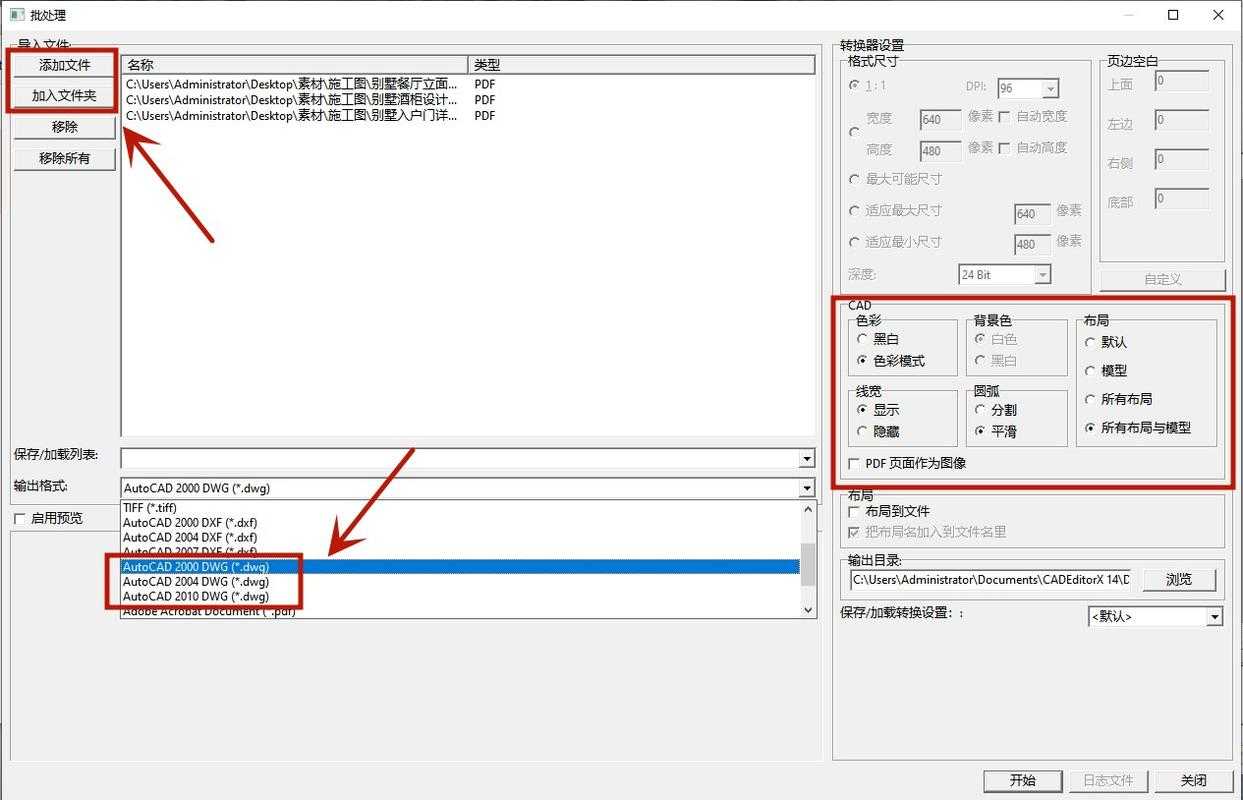The image size is (1243, 800).
Task: Choose 隐藏 under line width
Action: 862,431
